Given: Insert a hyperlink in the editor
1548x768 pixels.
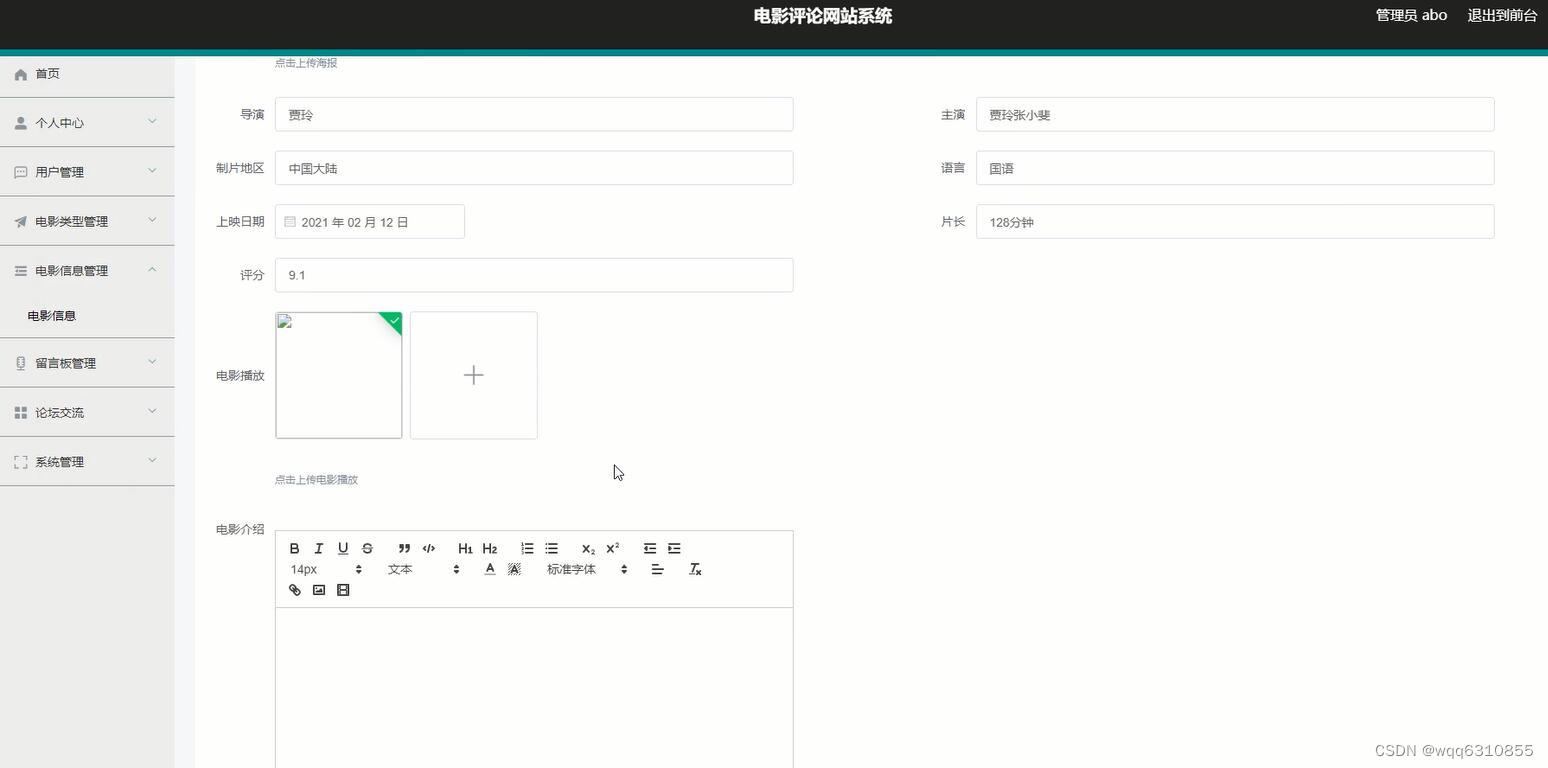Looking at the screenshot, I should click(x=294, y=590).
